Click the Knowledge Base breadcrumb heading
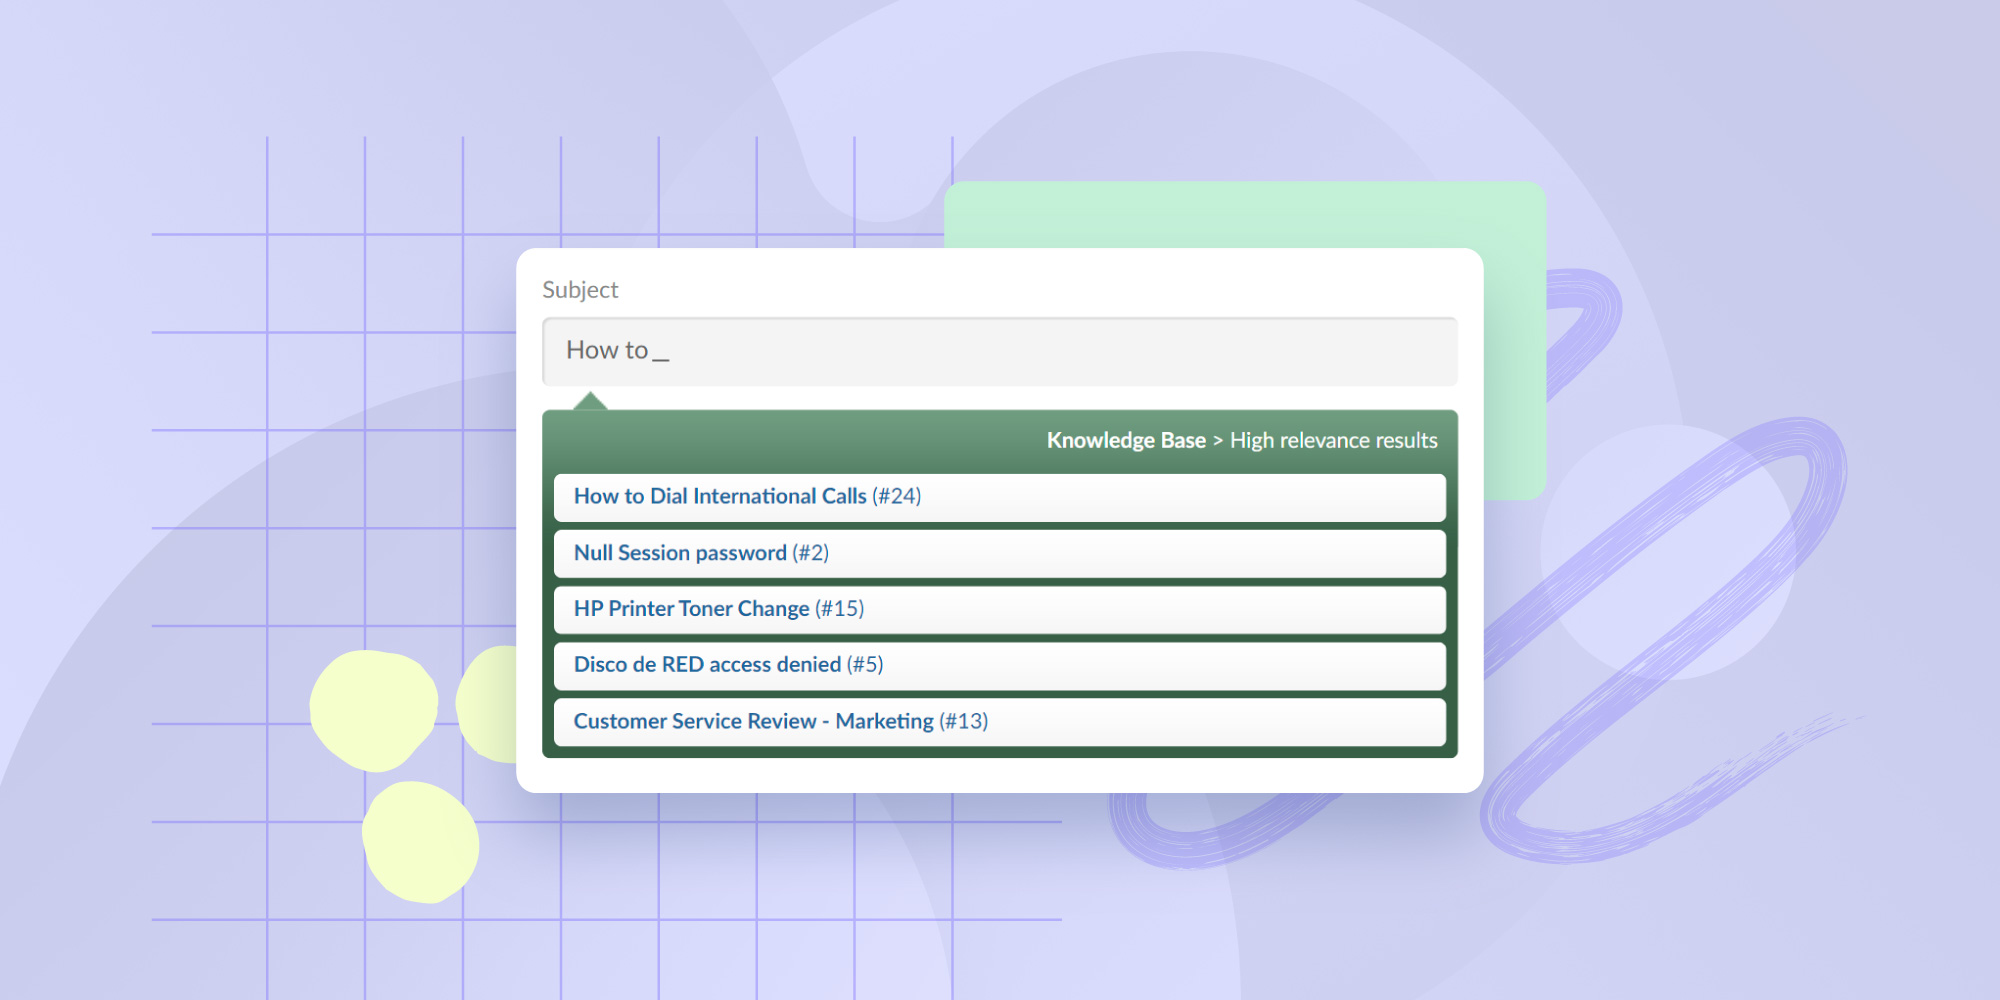Image resolution: width=2000 pixels, height=1000 pixels. [x=1126, y=441]
